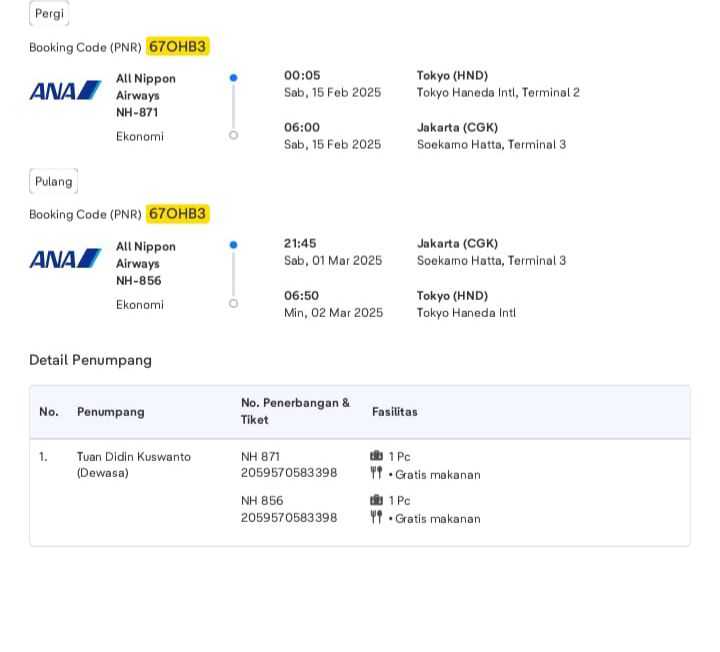
Task: Click meal icon for flight NH 856
Action: 377,517
